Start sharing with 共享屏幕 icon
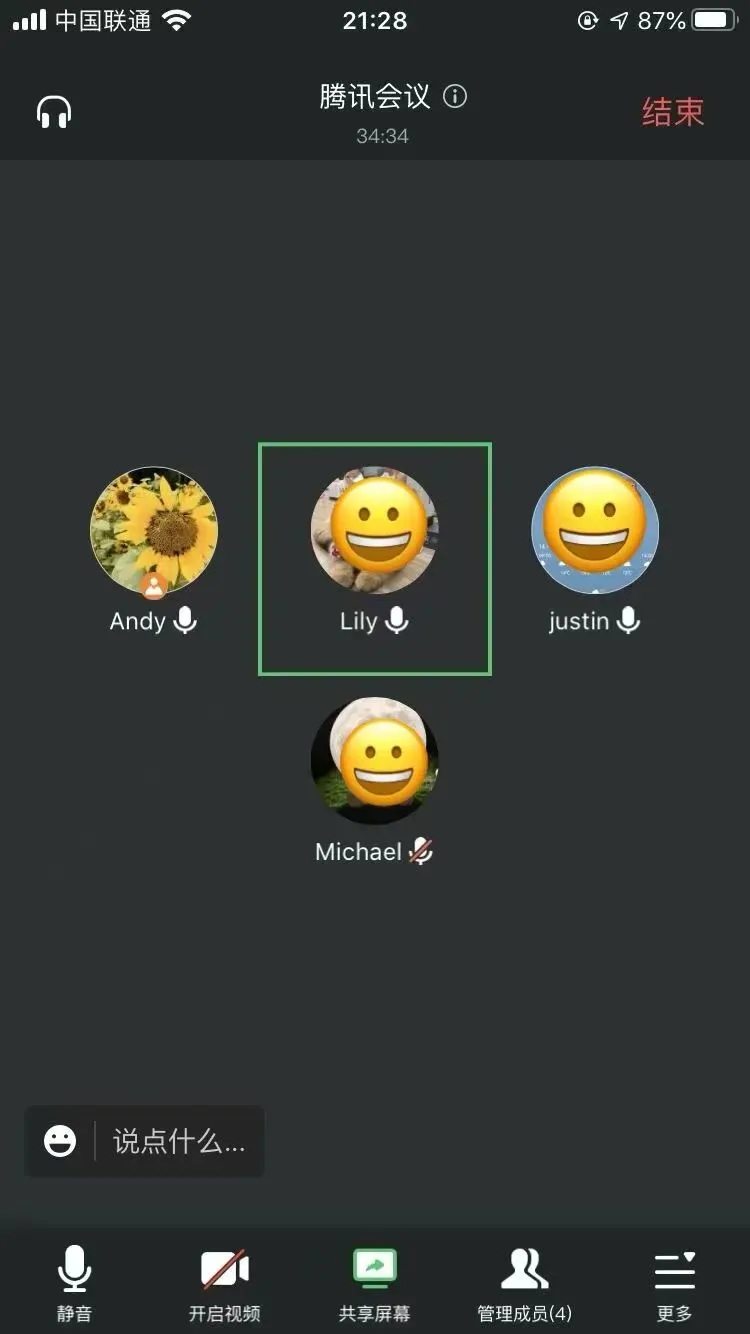The image size is (750, 1334). coord(374,1284)
